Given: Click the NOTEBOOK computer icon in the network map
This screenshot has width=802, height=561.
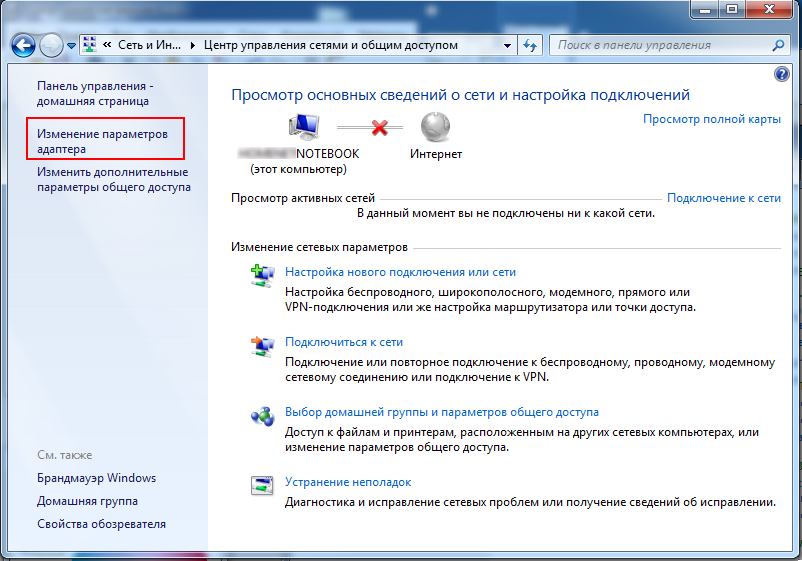Looking at the screenshot, I should point(304,126).
